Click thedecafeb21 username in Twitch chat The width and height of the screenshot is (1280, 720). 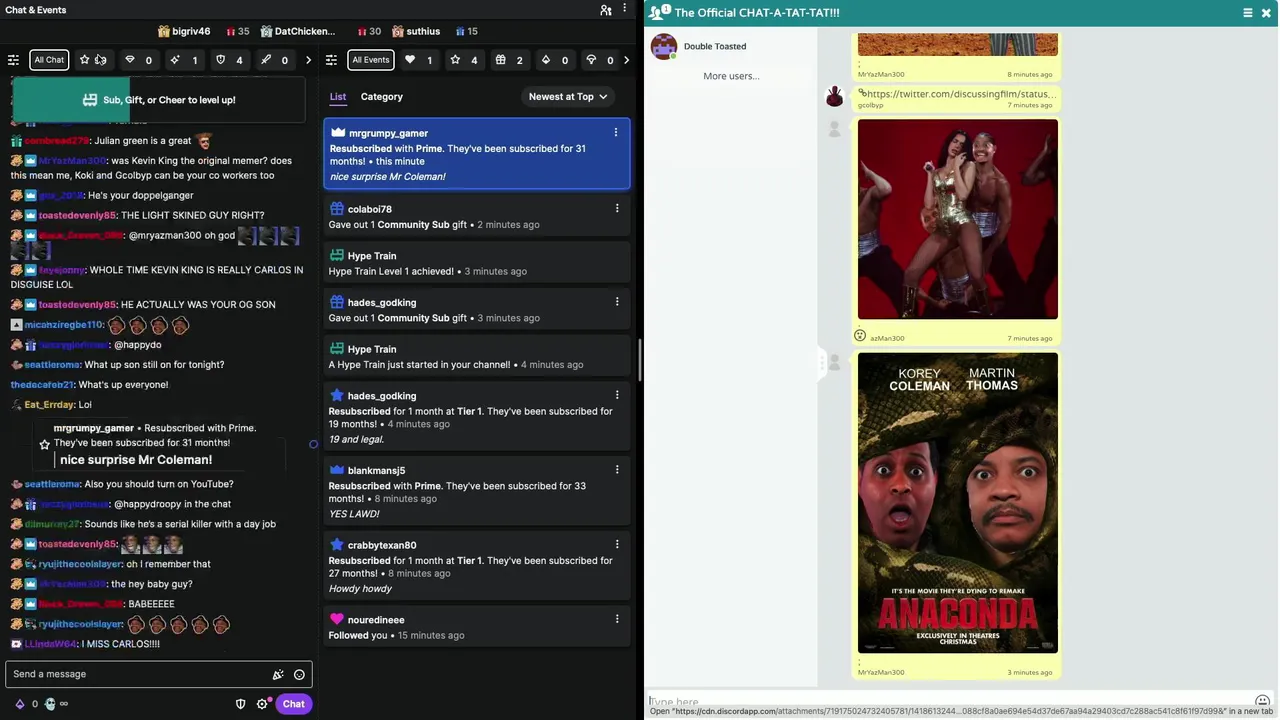[42, 385]
